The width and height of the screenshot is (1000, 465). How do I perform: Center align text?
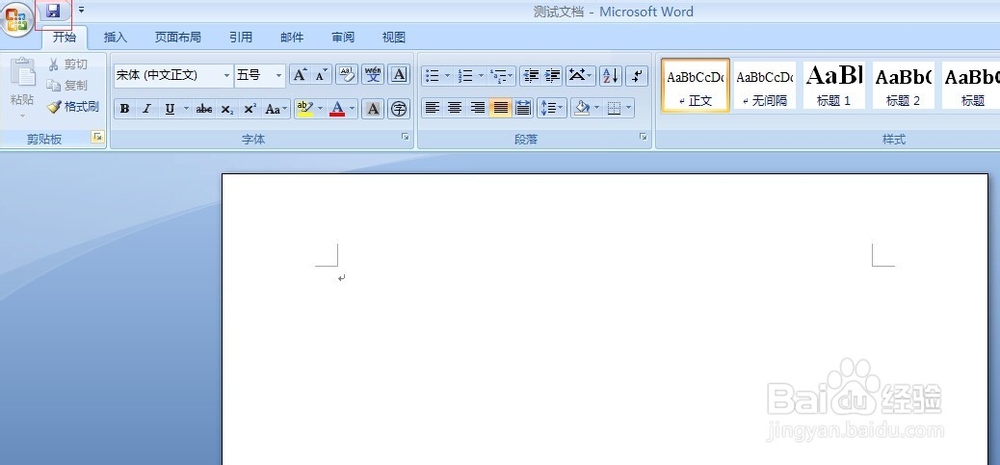click(455, 108)
